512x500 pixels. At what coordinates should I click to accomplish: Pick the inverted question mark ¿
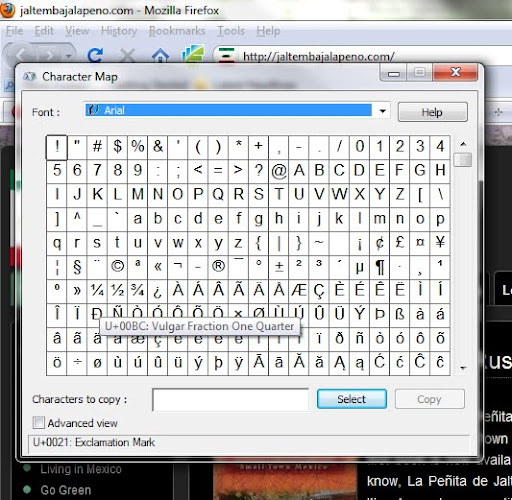(x=158, y=291)
